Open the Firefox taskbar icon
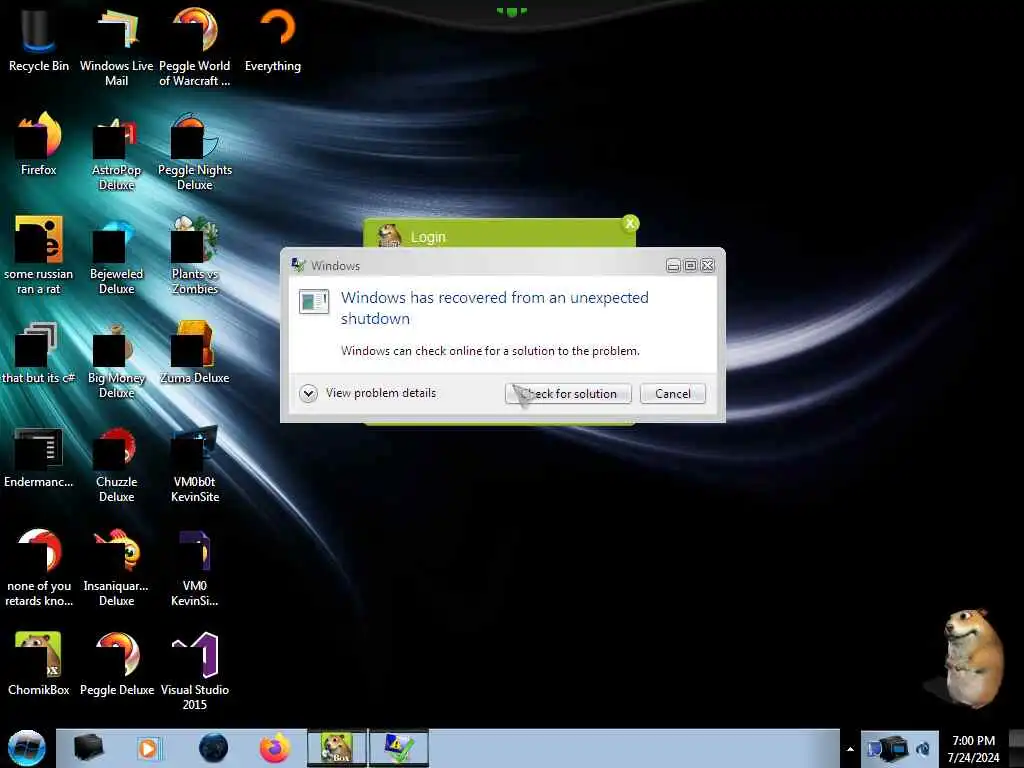The width and height of the screenshot is (1024, 768). point(275,748)
